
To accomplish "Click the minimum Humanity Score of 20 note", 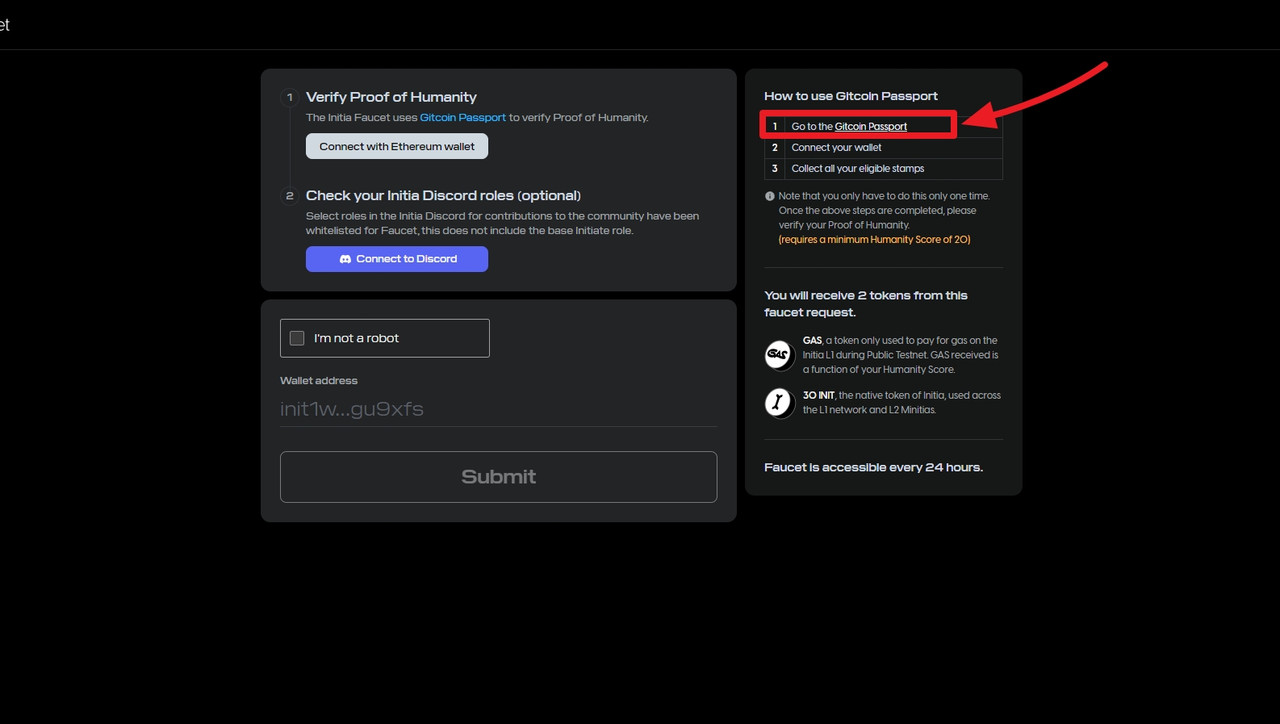I will [875, 240].
